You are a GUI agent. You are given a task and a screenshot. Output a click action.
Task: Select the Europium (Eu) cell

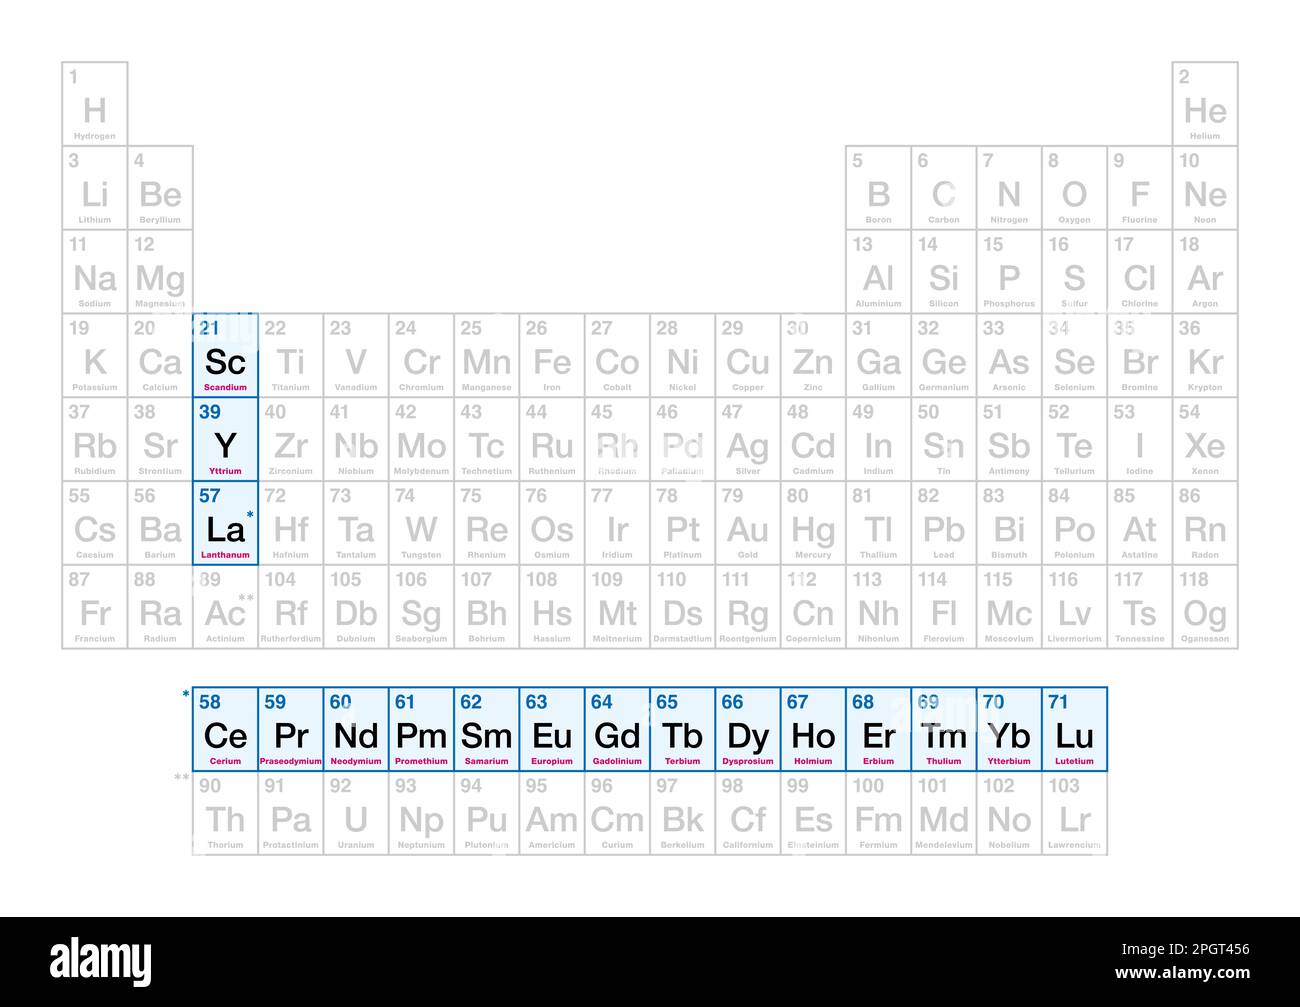tap(552, 729)
